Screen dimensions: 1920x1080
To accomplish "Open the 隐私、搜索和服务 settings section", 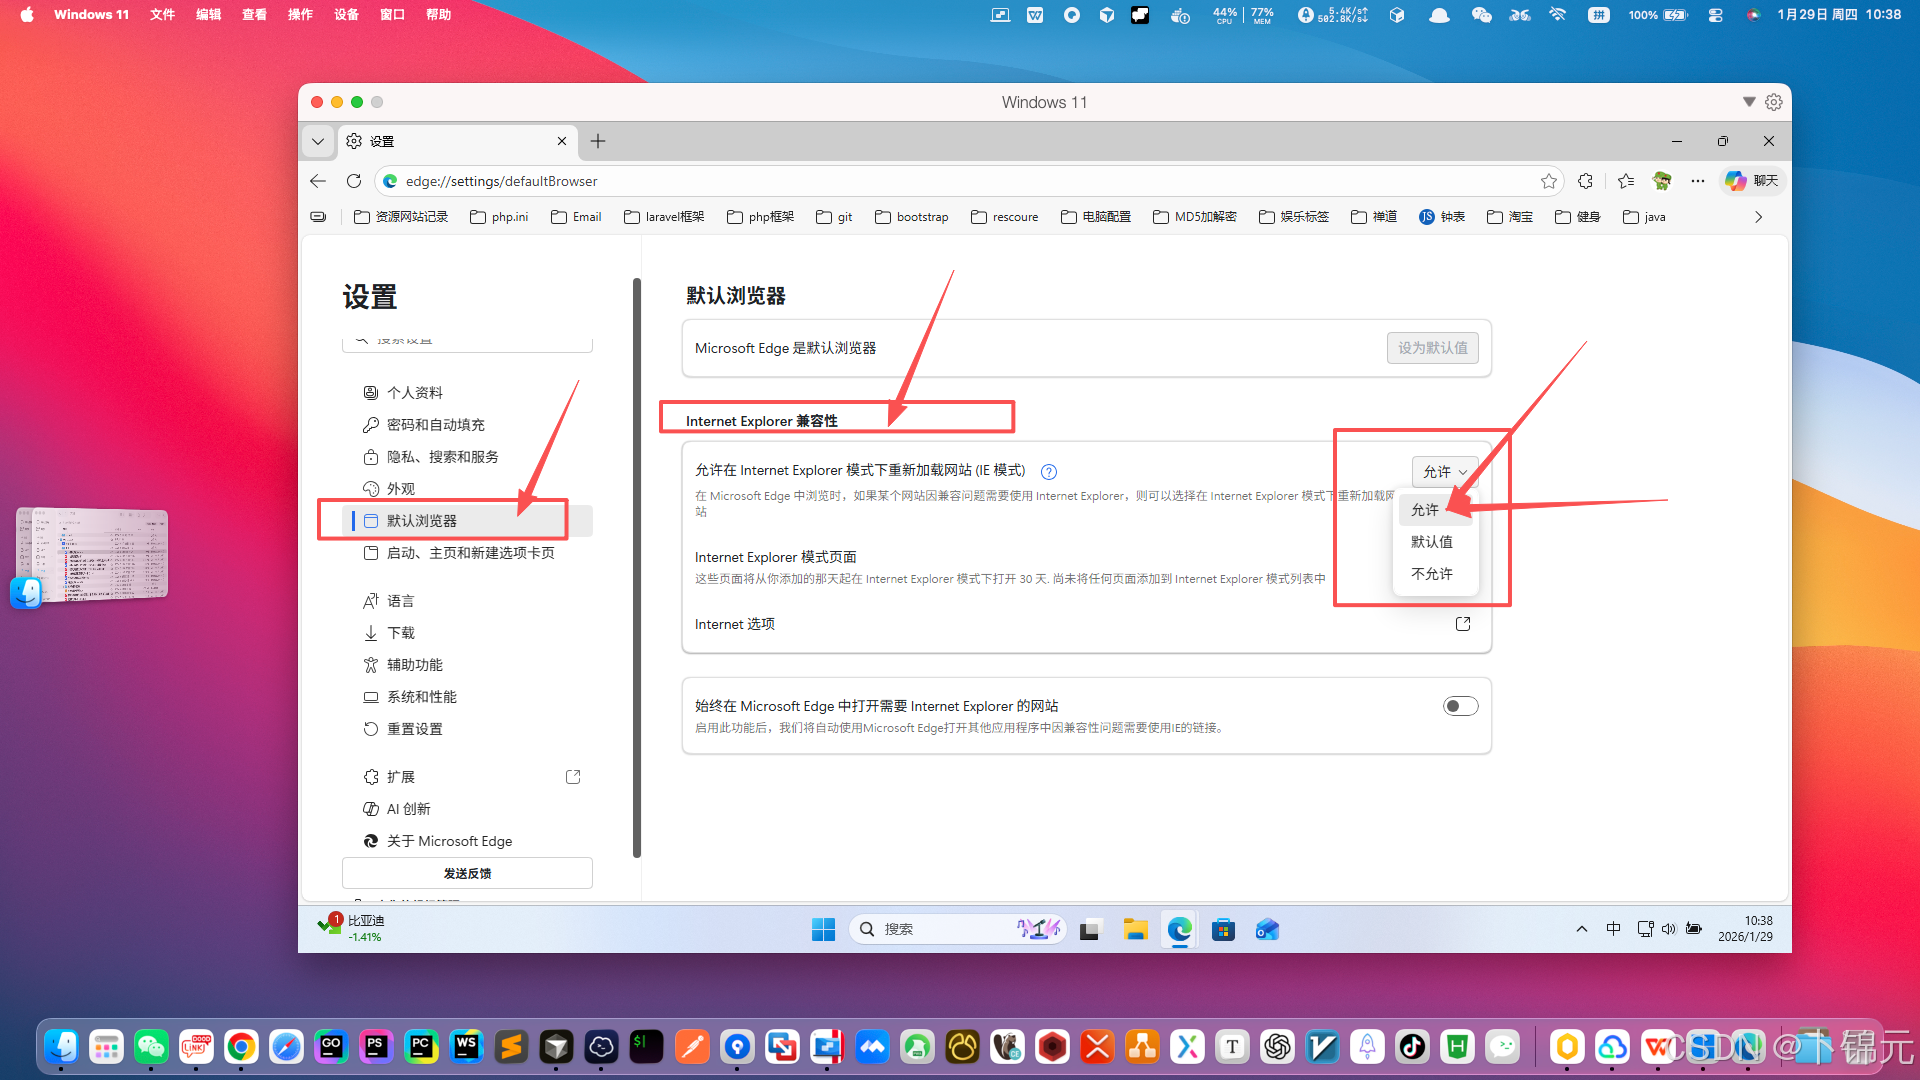I will click(x=442, y=457).
